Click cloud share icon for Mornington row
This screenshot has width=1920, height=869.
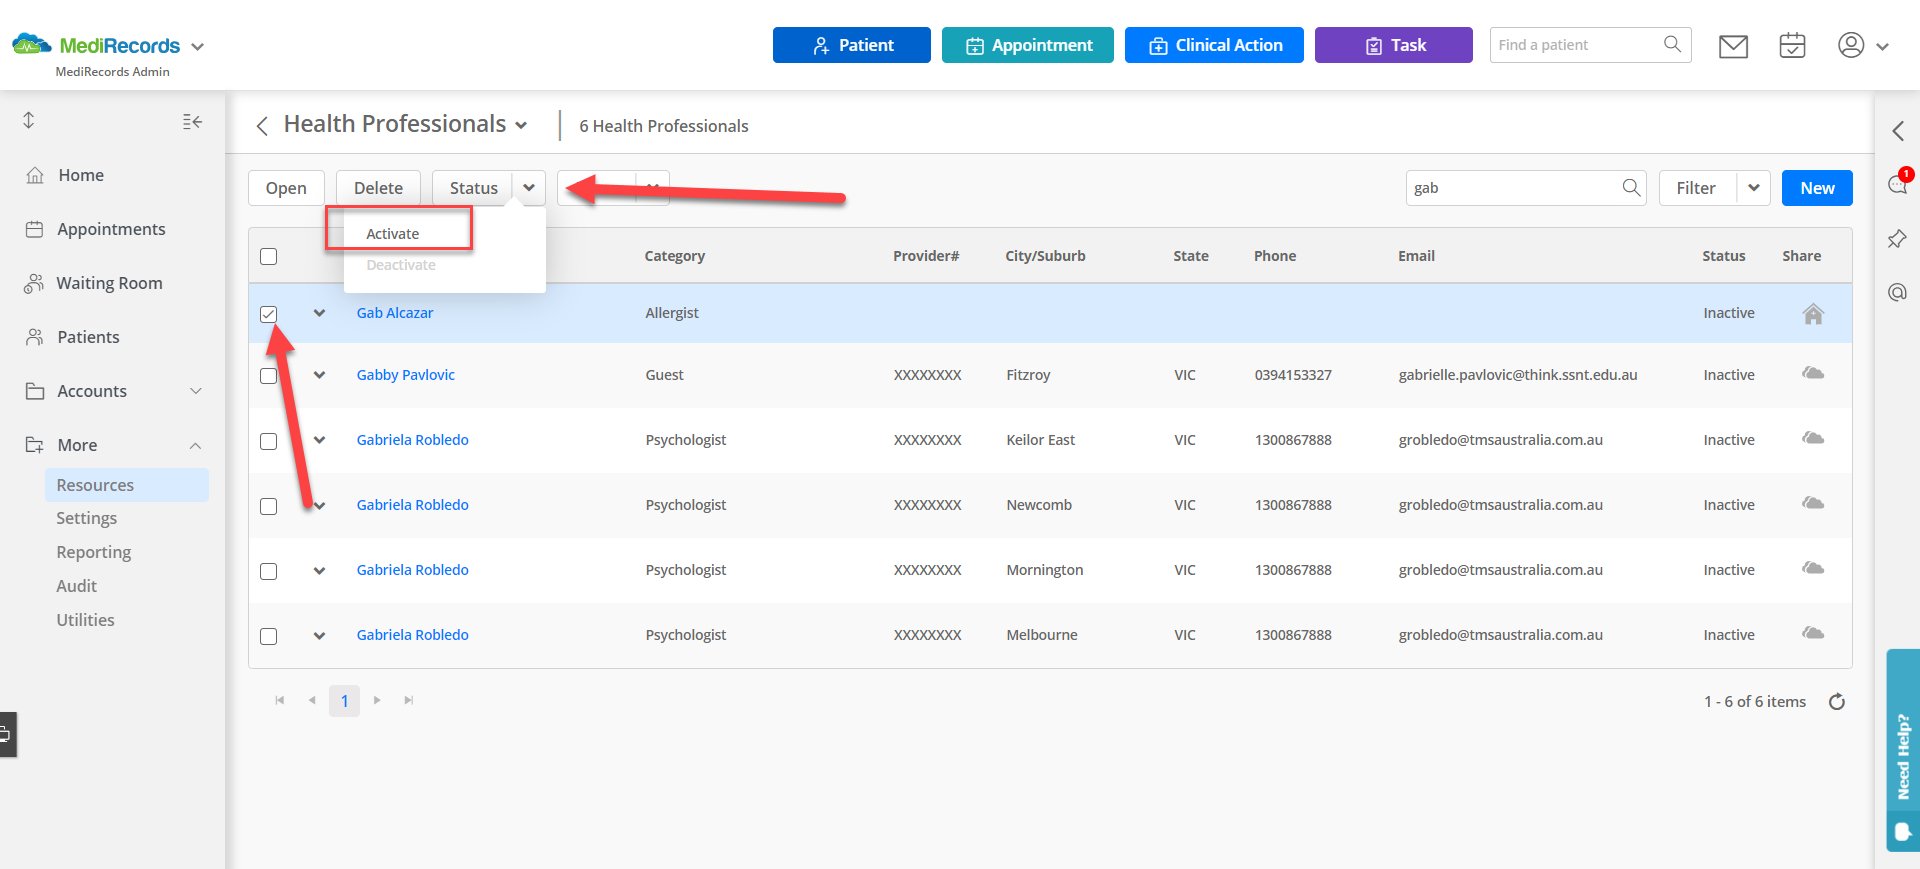[1813, 568]
